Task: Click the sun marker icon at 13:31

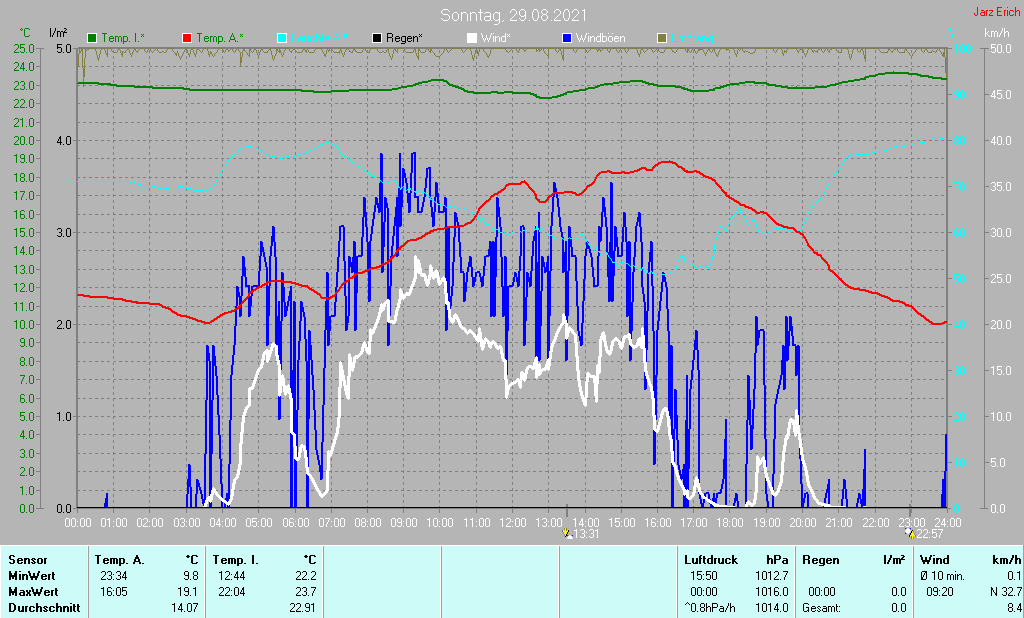Action: [x=566, y=533]
